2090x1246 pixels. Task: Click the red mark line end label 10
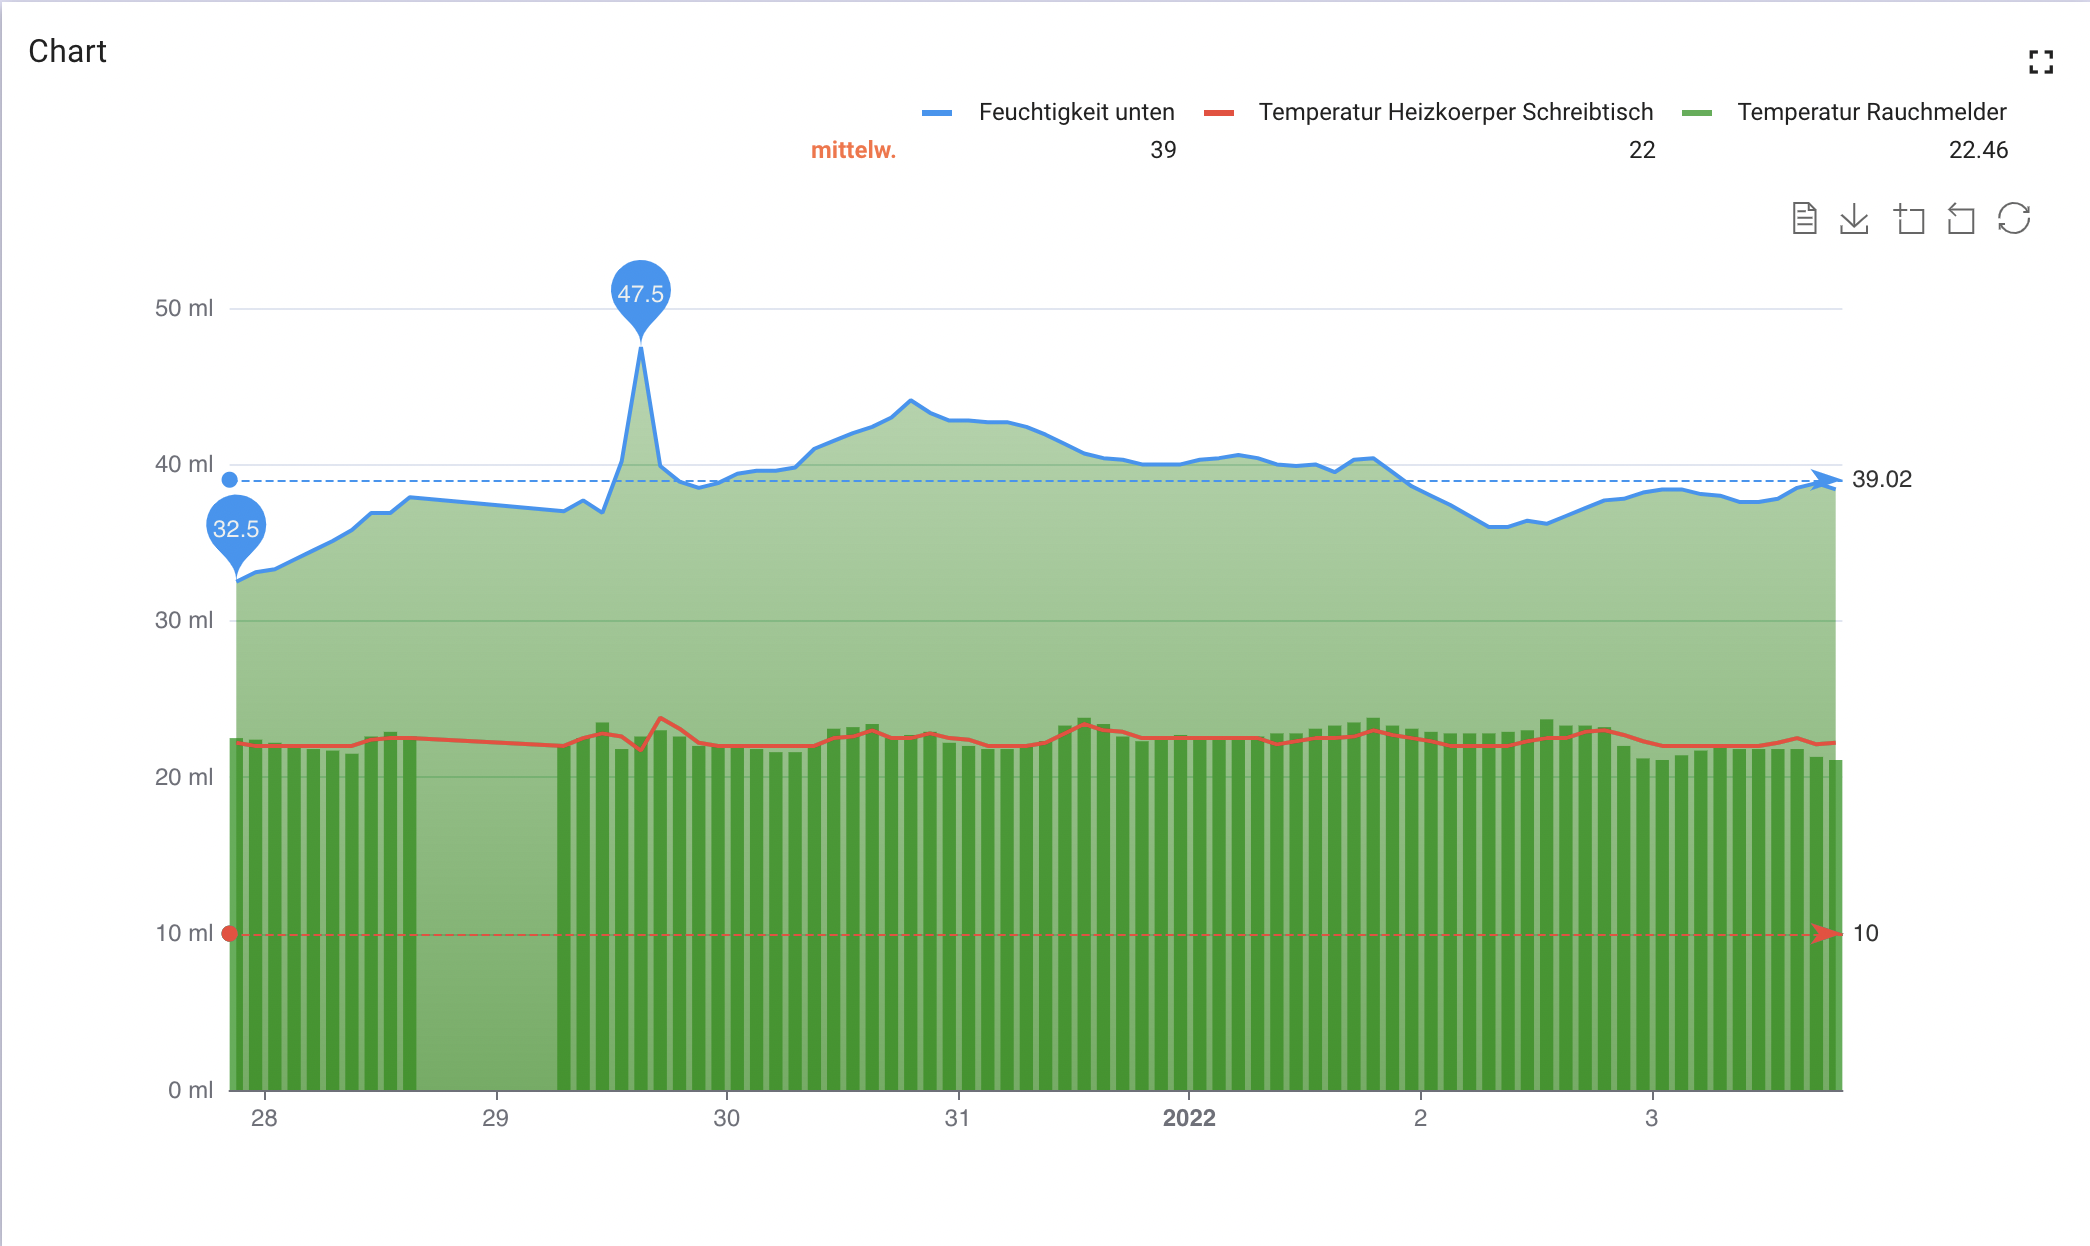pos(1865,933)
